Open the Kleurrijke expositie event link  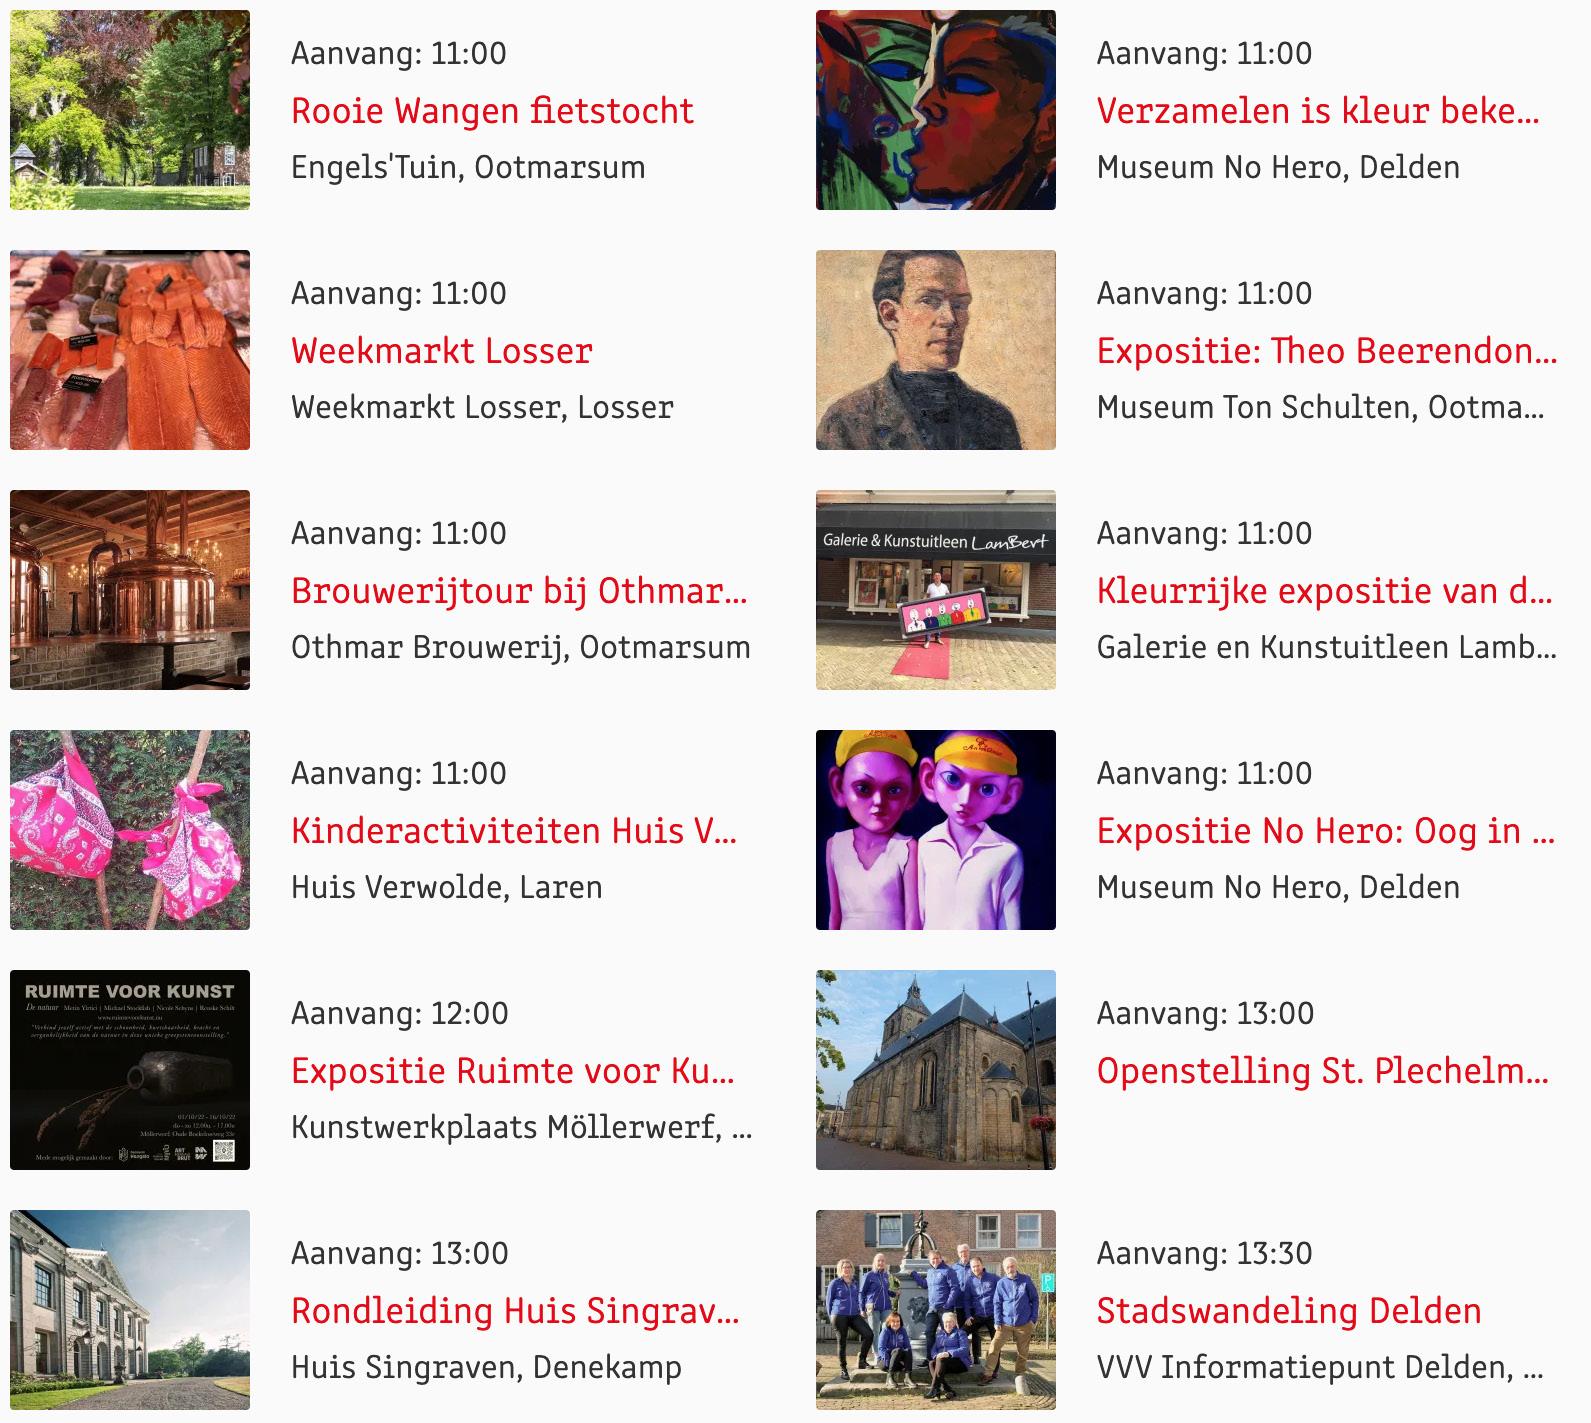click(x=1325, y=591)
